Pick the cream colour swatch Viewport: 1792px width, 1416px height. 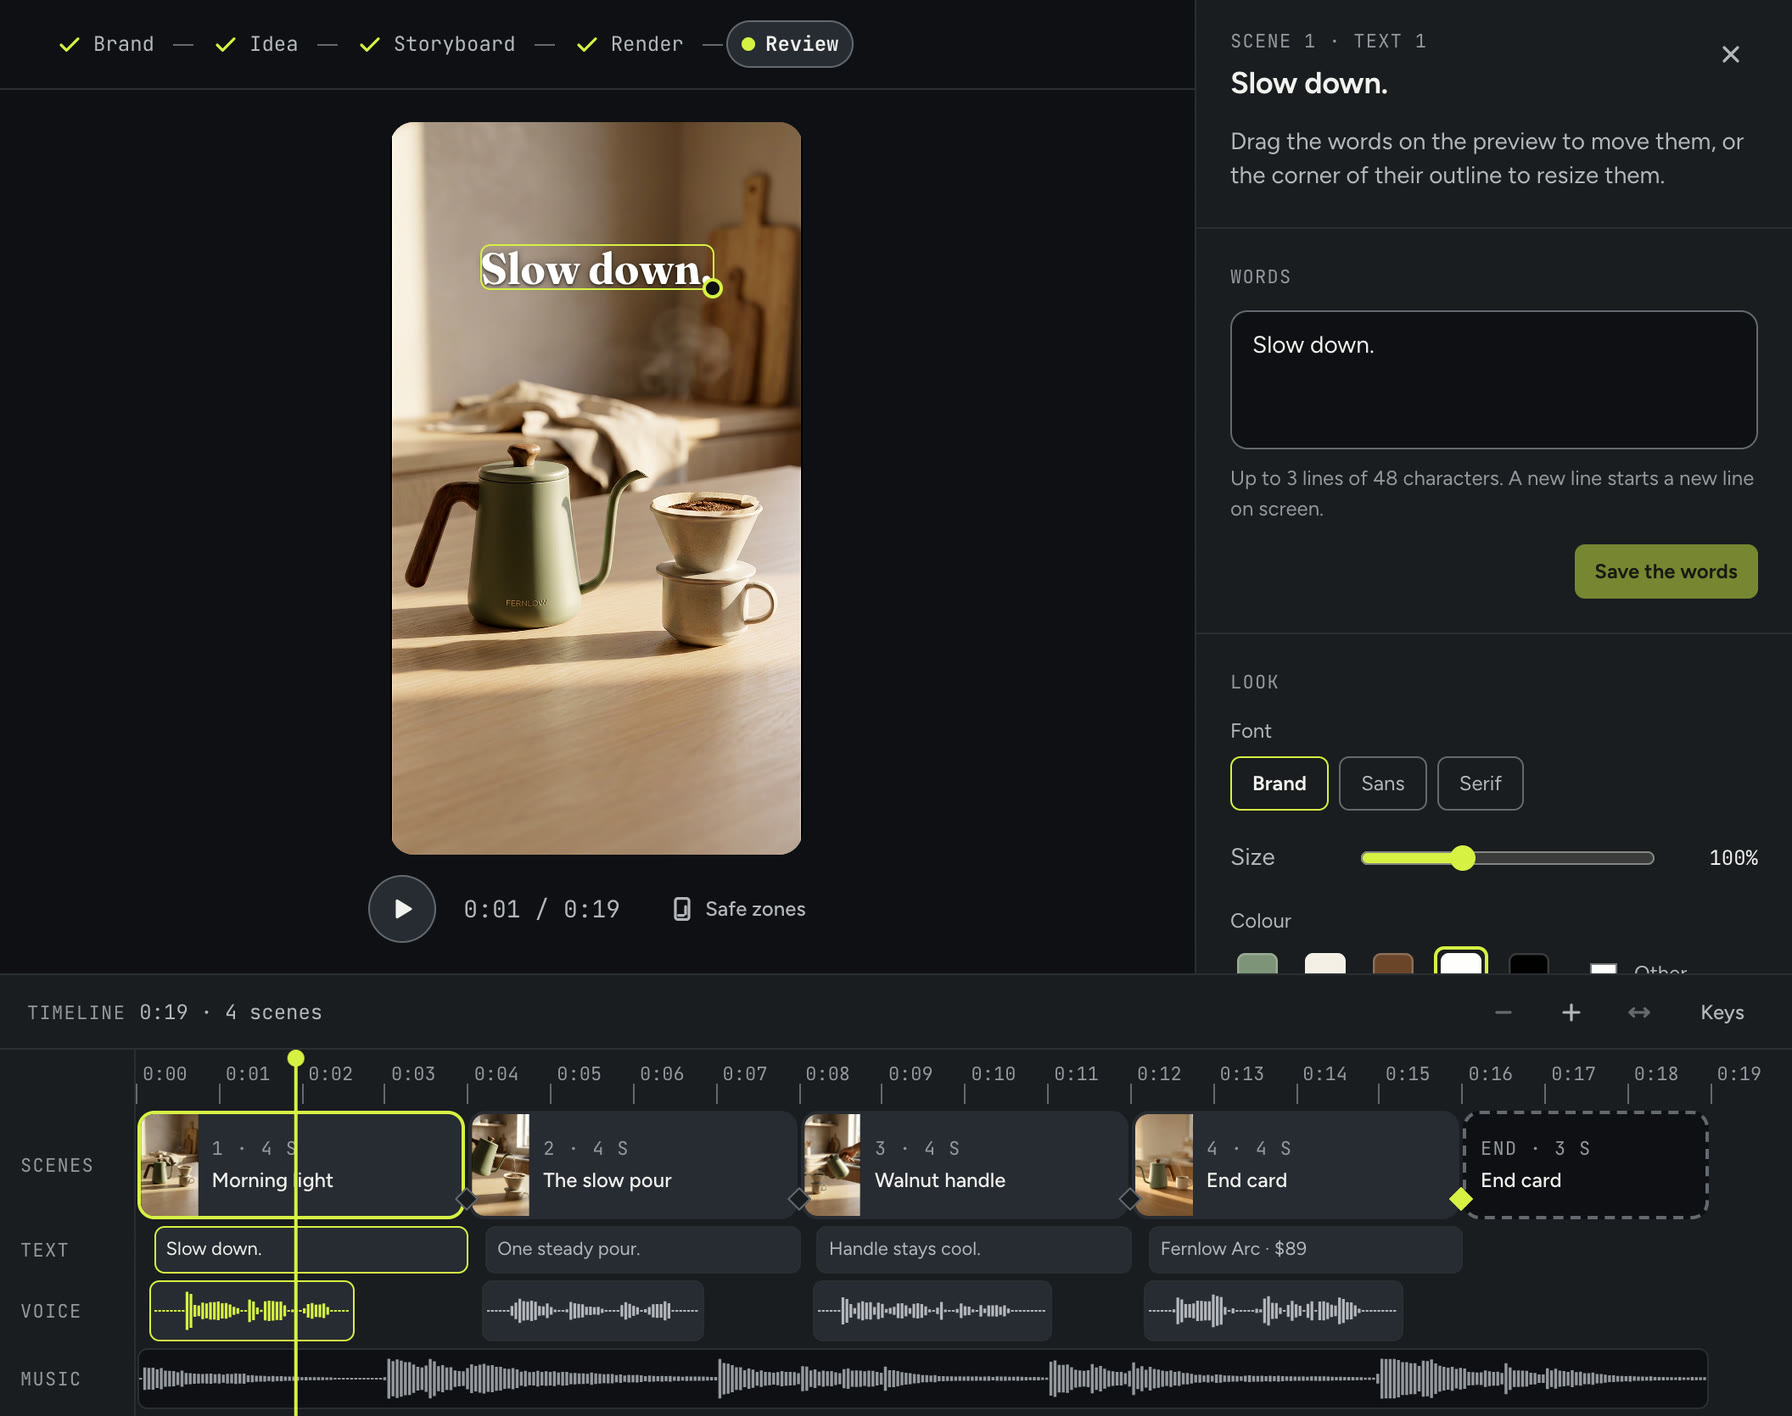(x=1325, y=963)
